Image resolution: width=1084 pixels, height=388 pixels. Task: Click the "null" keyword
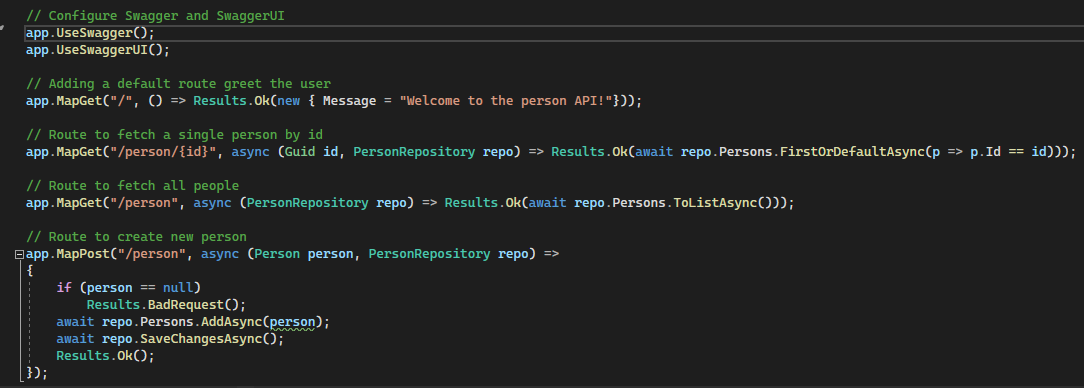coord(178,288)
